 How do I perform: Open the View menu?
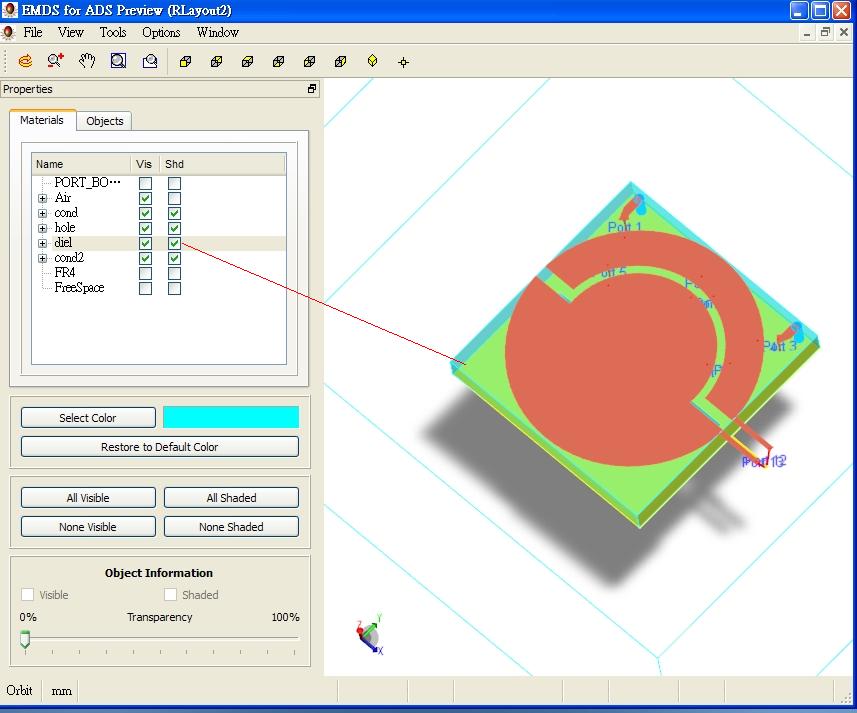pyautogui.click(x=71, y=32)
